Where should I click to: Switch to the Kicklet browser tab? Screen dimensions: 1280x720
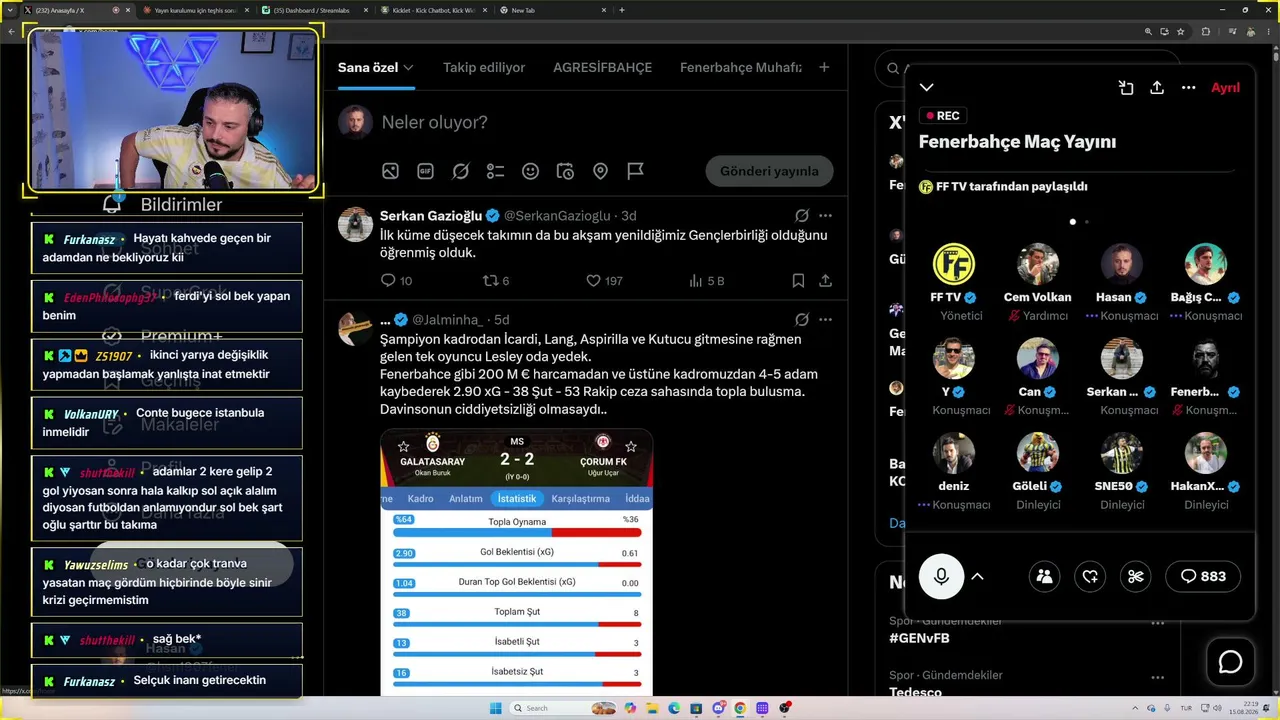[436, 10]
